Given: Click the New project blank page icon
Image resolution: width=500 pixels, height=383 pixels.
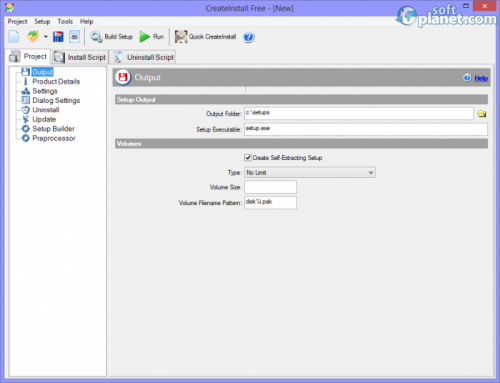Looking at the screenshot, I should 14,37.
